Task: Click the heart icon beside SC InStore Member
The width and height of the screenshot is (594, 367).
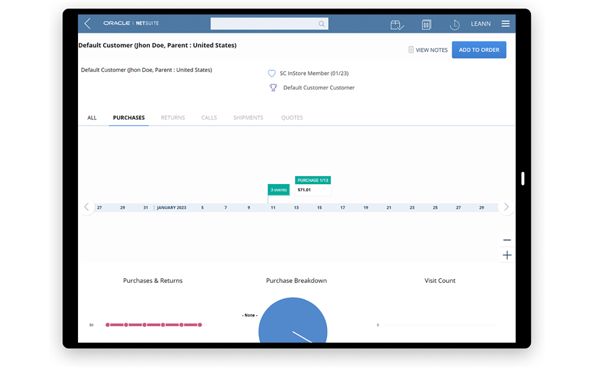Action: tap(272, 73)
